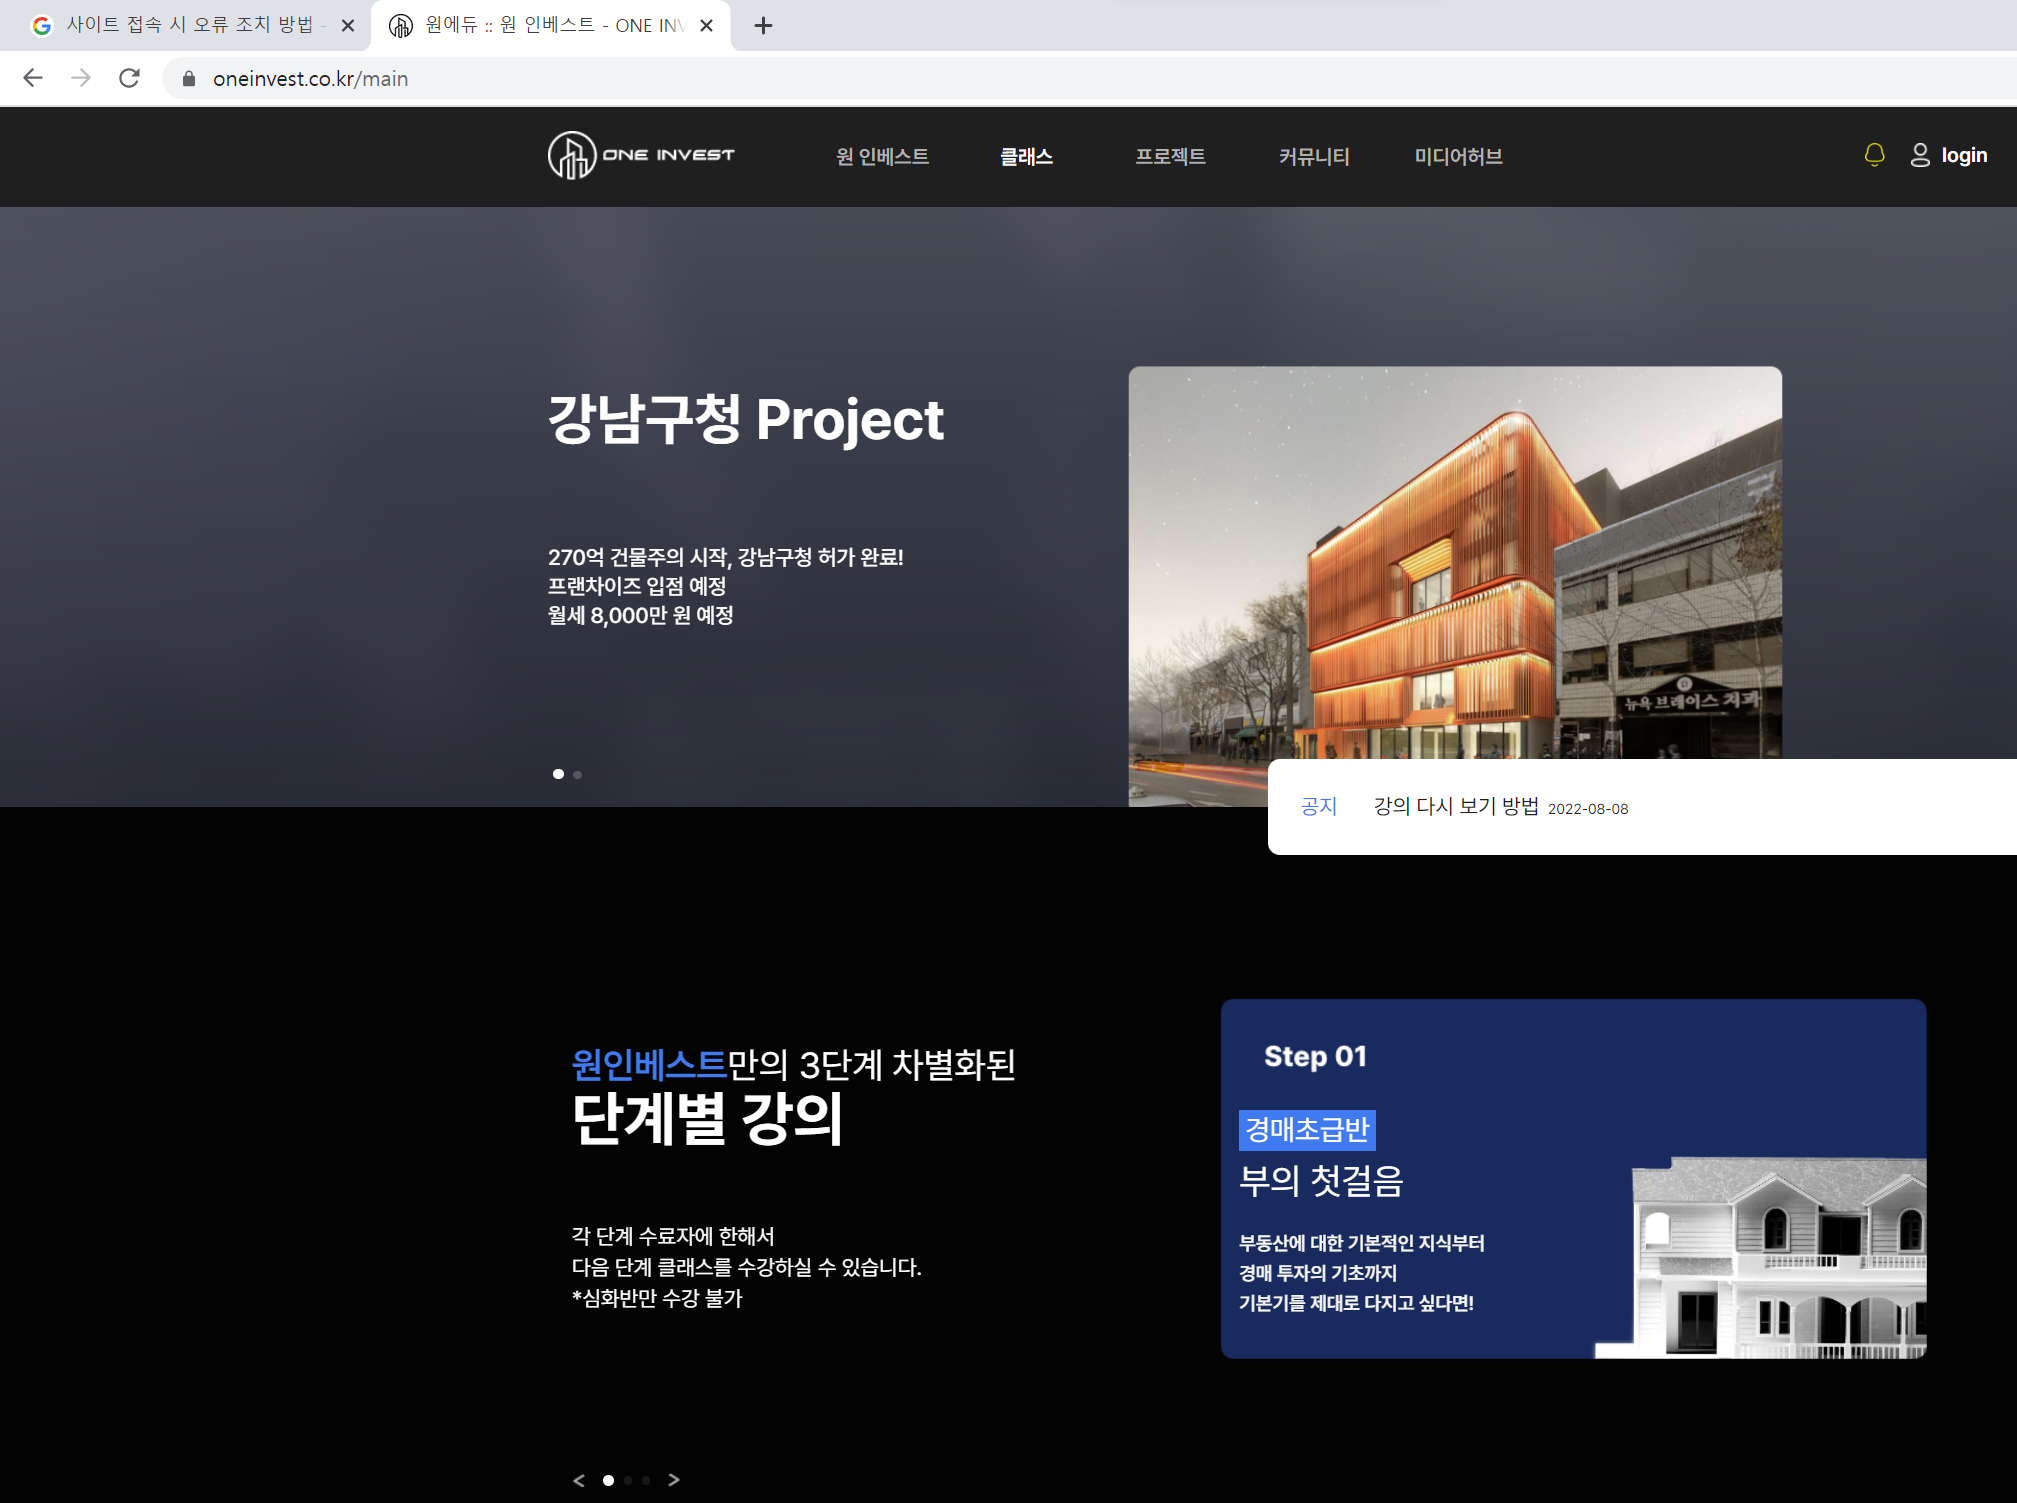Click the padlock icon in the address bar

pyautogui.click(x=188, y=78)
